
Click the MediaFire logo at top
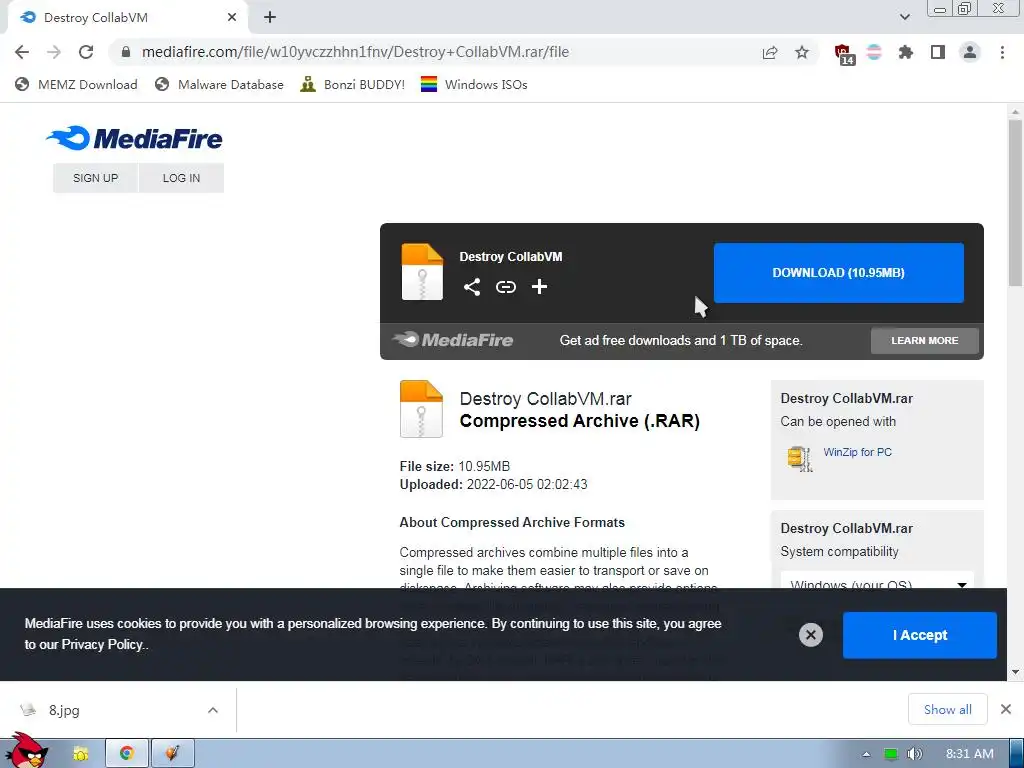pos(134,138)
